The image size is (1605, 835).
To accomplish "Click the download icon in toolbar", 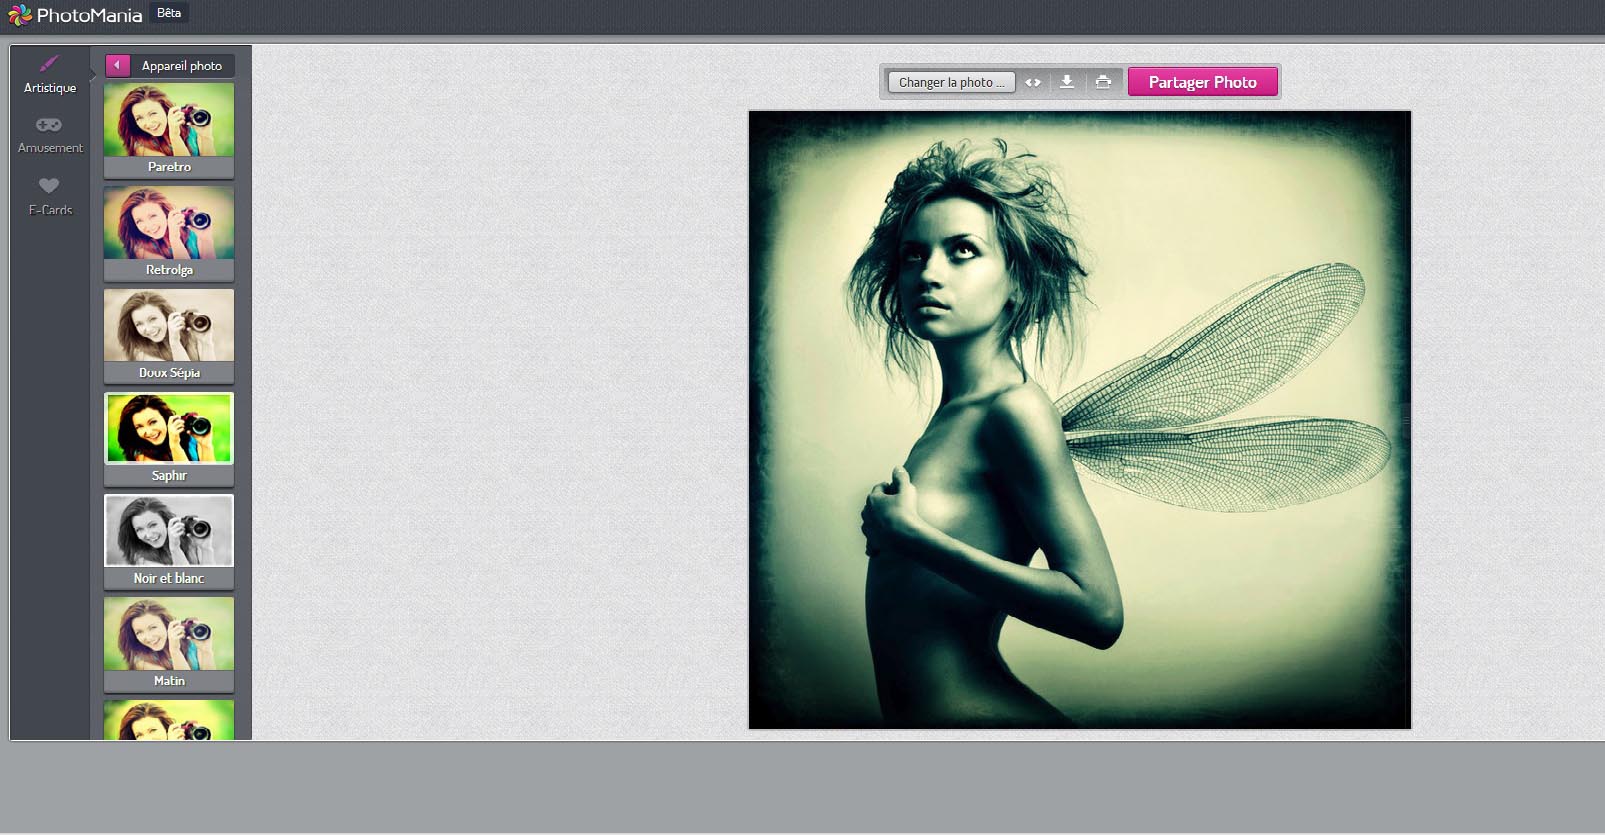I will point(1067,82).
